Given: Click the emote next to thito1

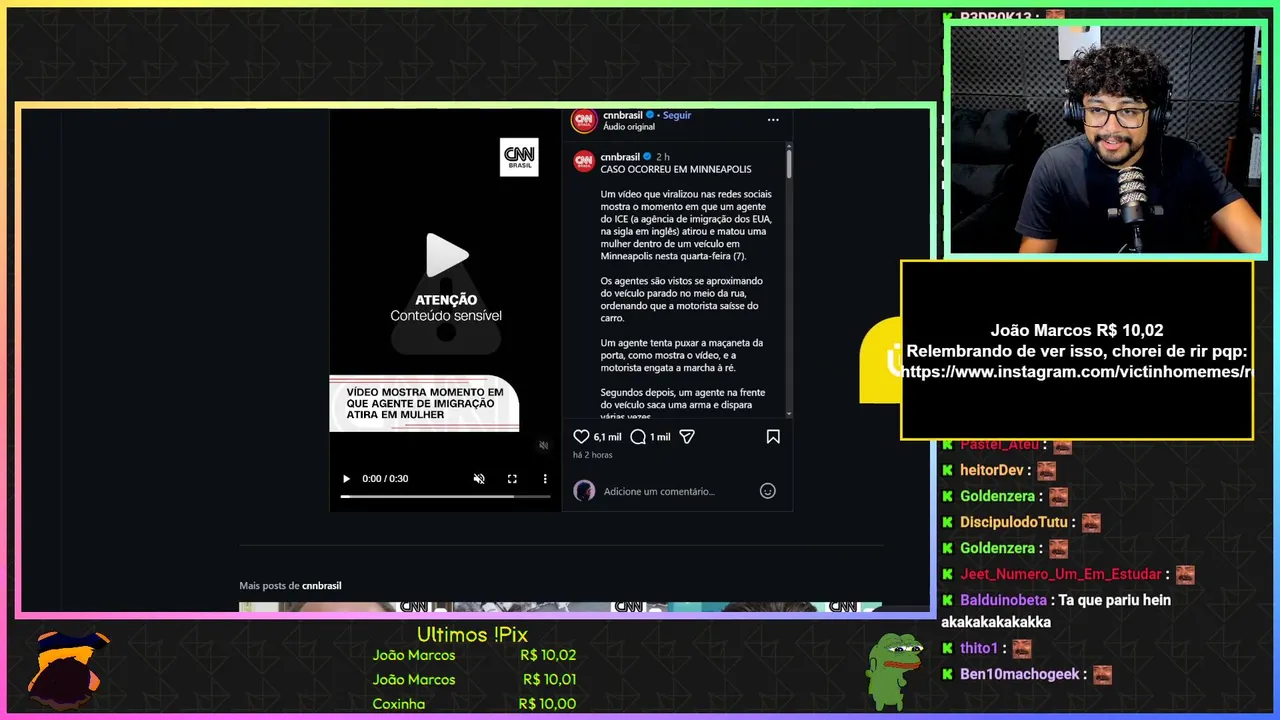Looking at the screenshot, I should [x=1021, y=649].
